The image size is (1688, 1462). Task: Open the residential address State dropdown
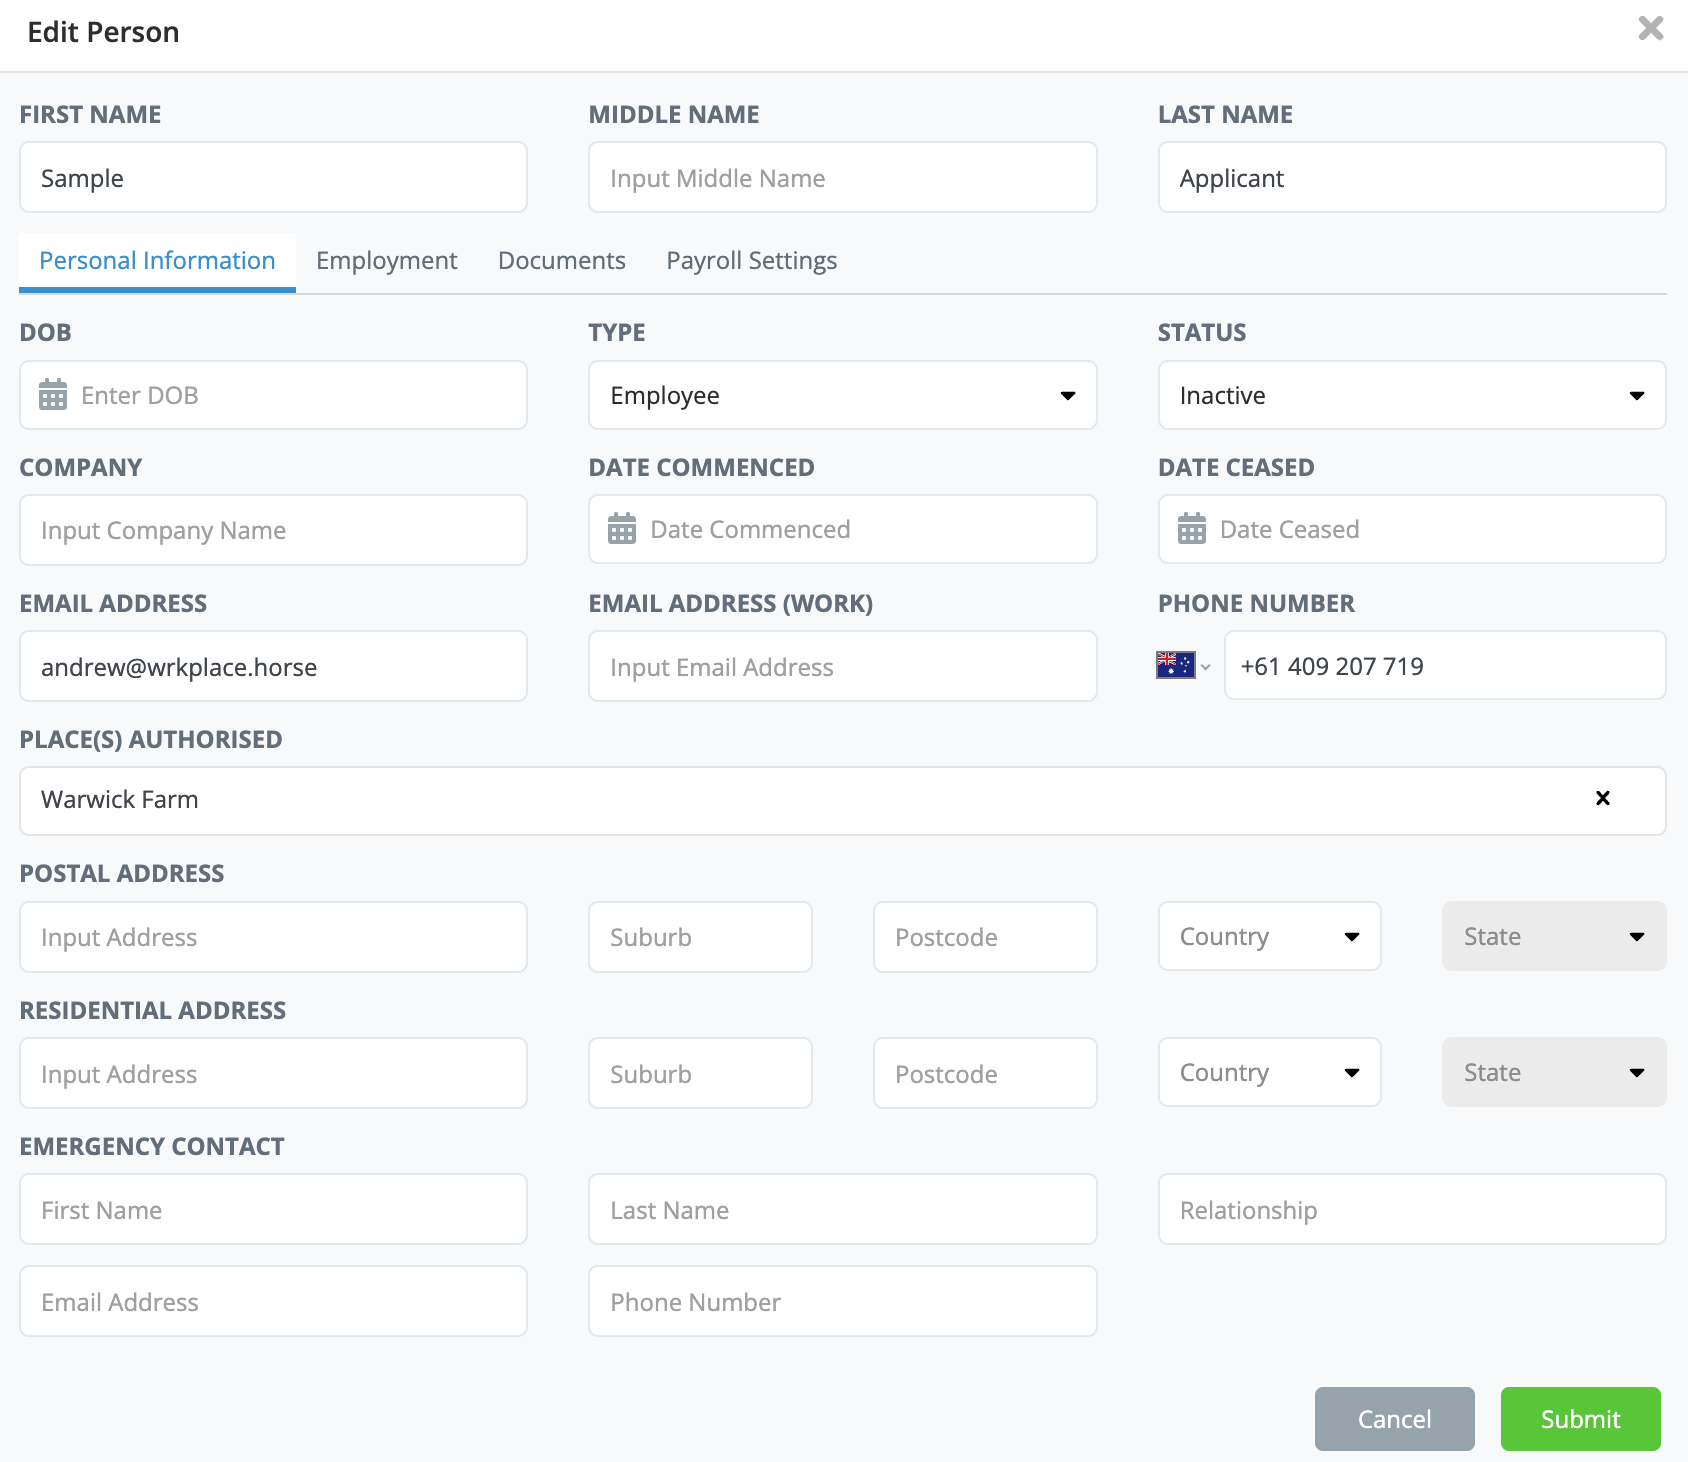coord(1553,1073)
